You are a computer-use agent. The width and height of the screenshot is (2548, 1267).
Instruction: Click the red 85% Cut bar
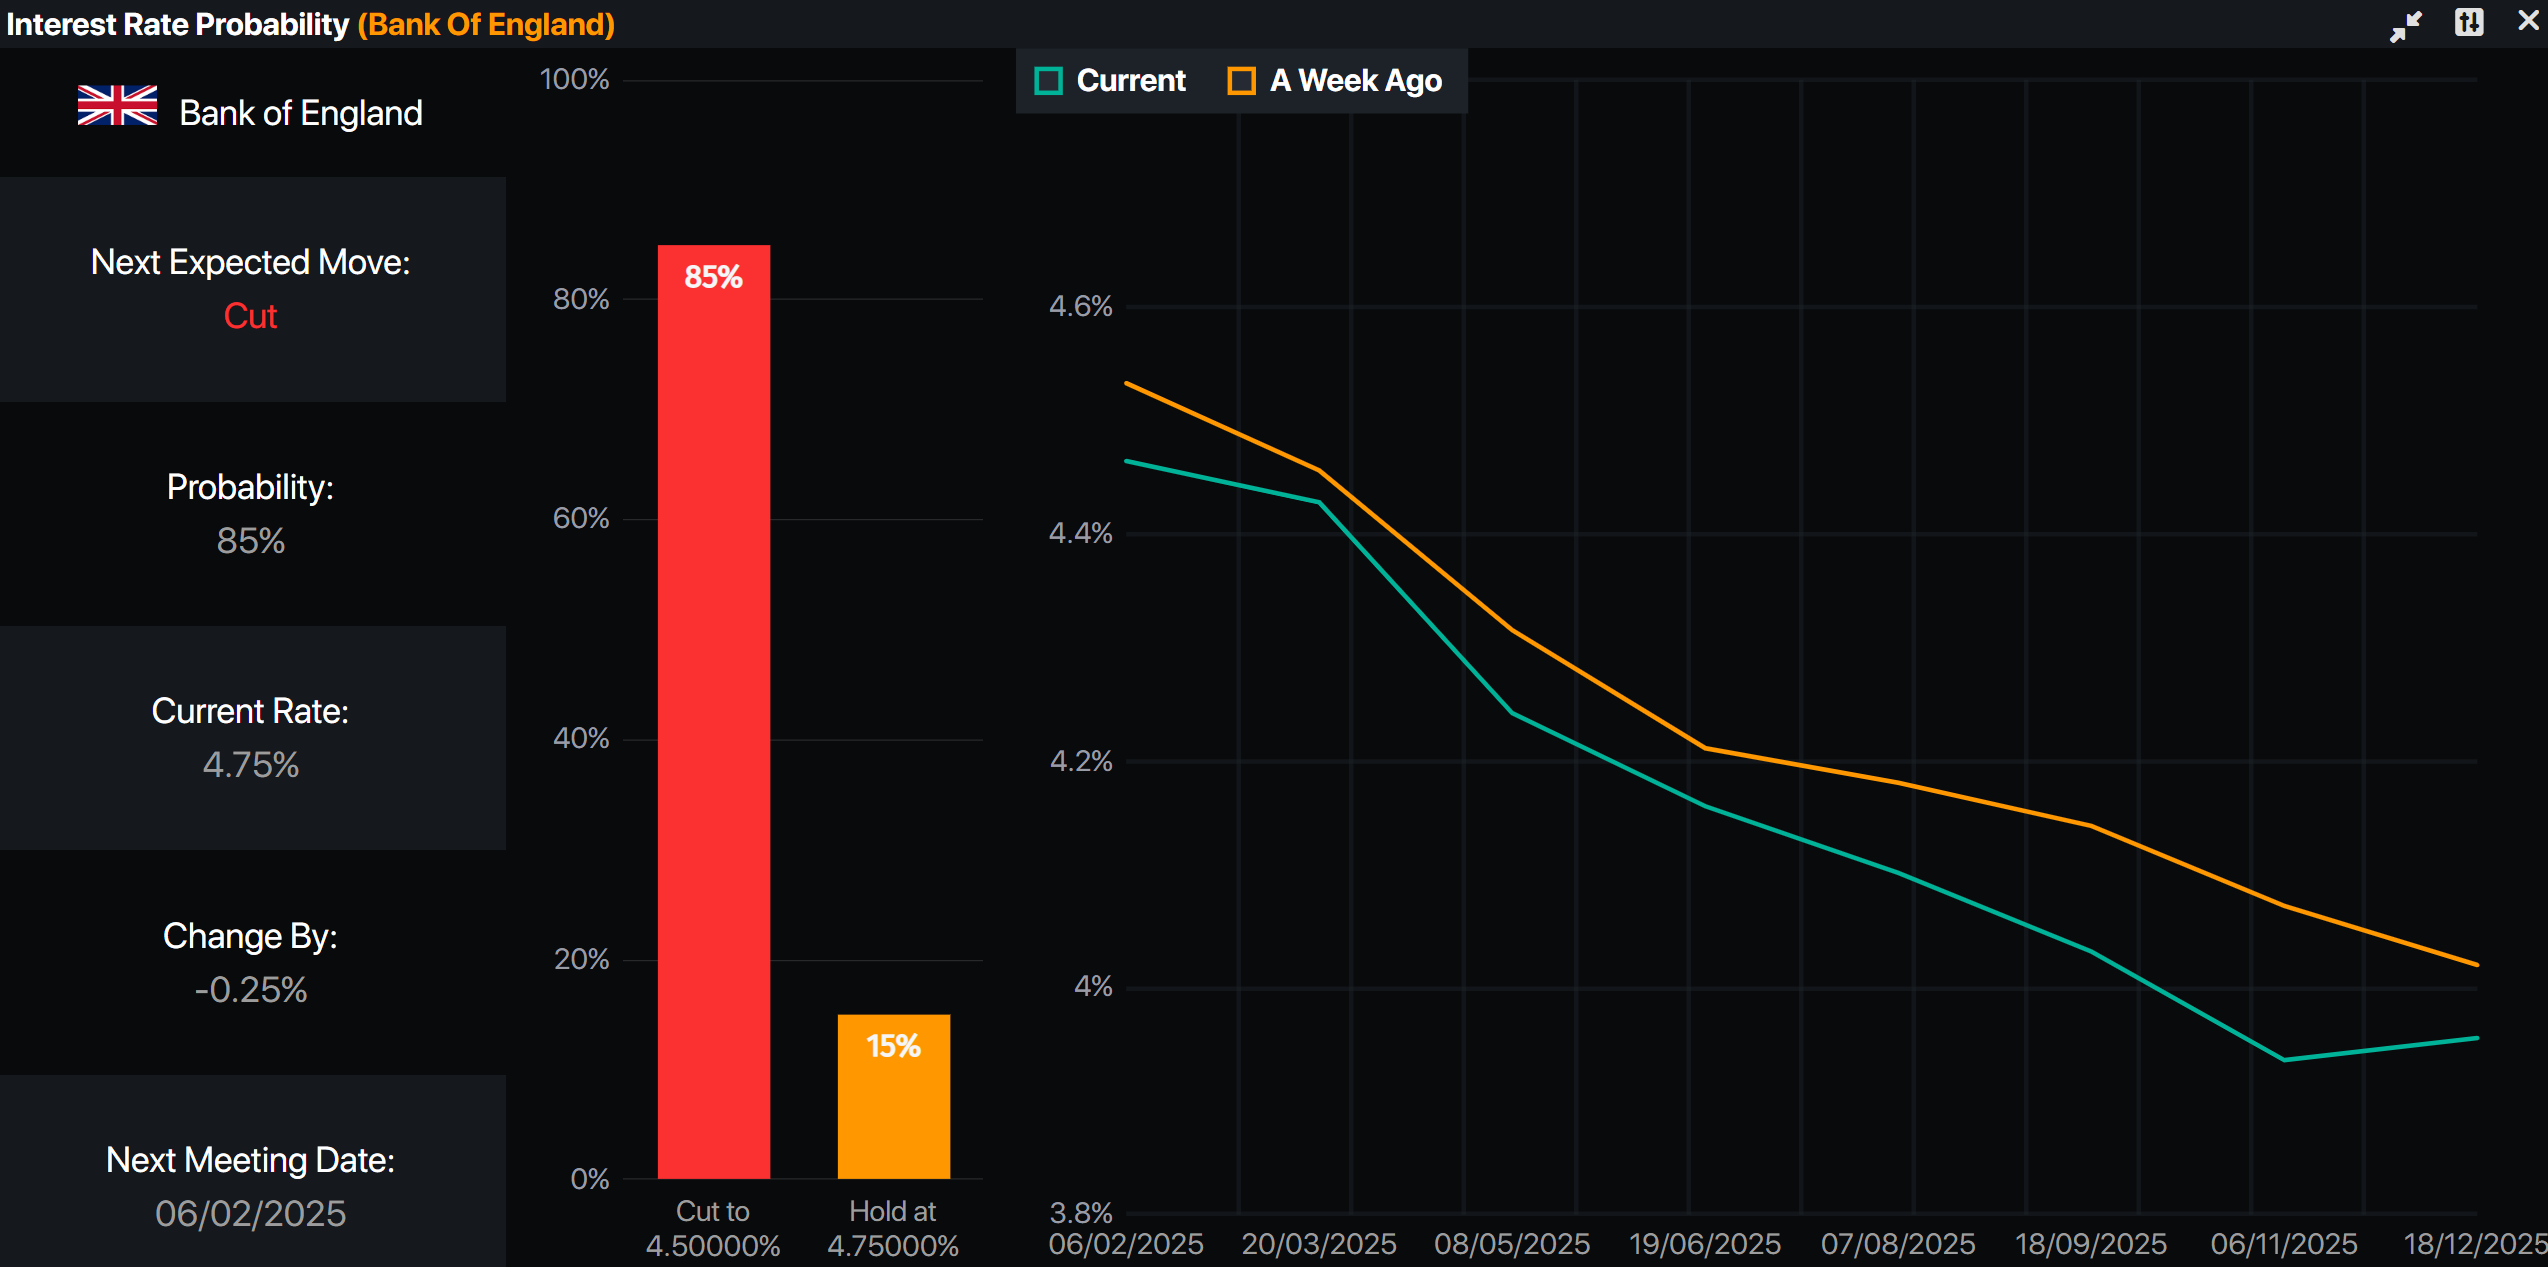[713, 710]
